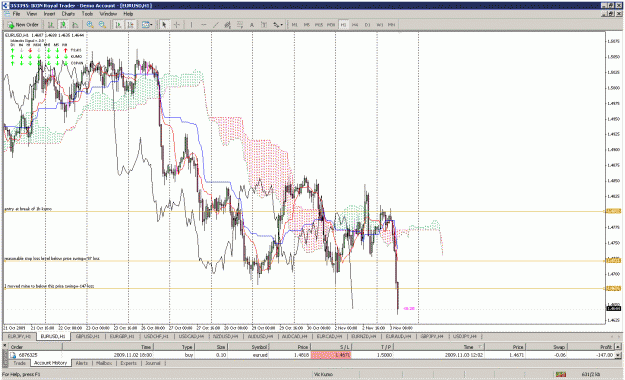The width and height of the screenshot is (625, 380).
Task: Open the File menu
Action: 16,14
